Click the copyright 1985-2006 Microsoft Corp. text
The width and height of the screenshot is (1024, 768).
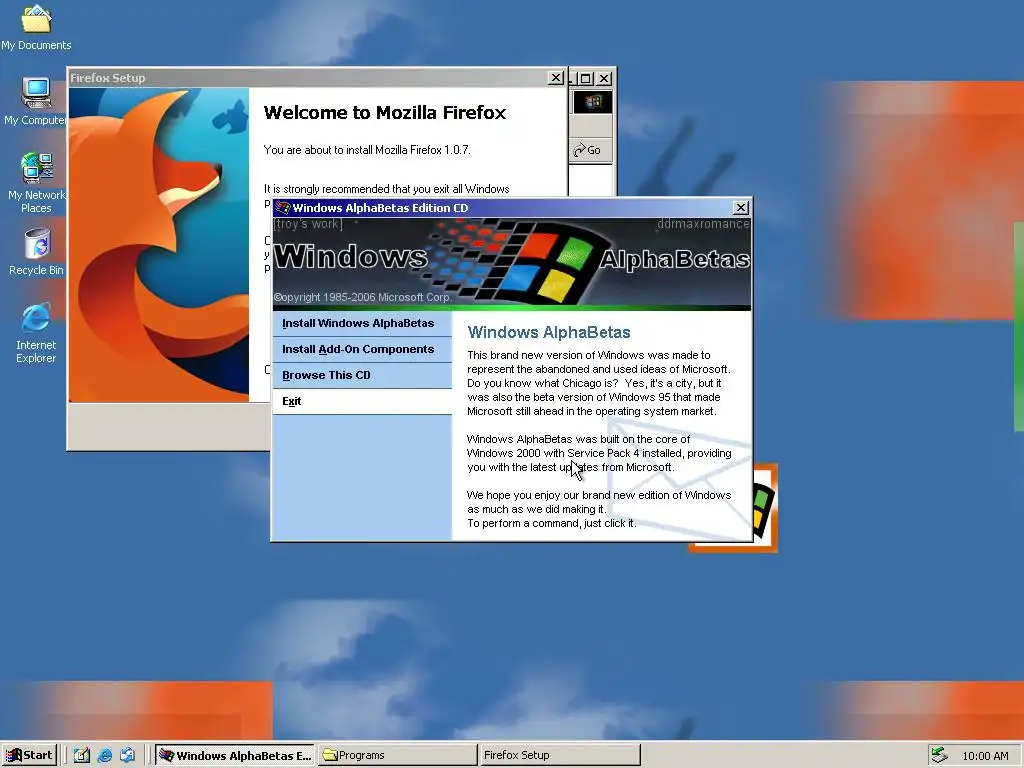pos(362,297)
